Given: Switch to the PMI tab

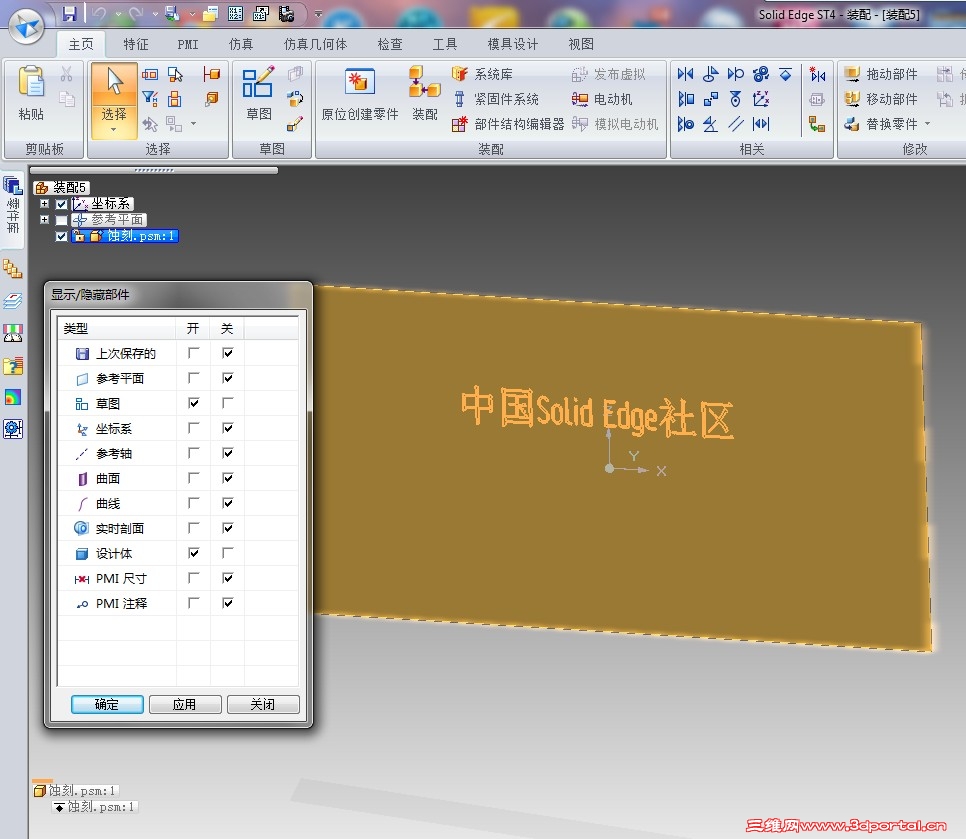Looking at the screenshot, I should 188,44.
